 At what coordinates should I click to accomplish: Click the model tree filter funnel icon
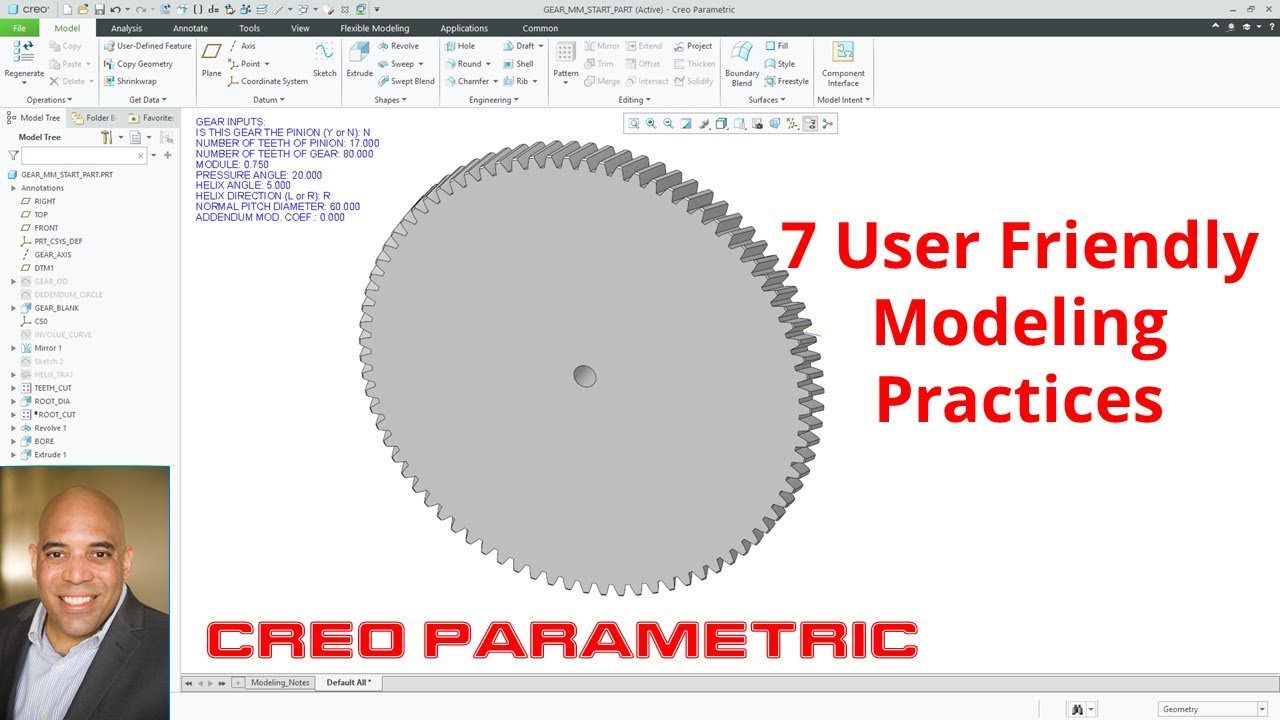tap(13, 156)
